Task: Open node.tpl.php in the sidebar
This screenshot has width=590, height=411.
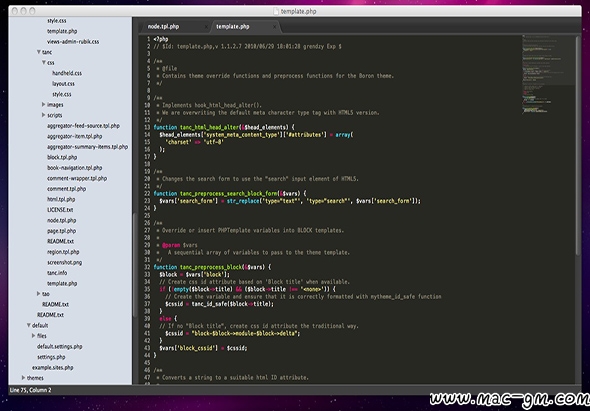Action: coord(61,220)
